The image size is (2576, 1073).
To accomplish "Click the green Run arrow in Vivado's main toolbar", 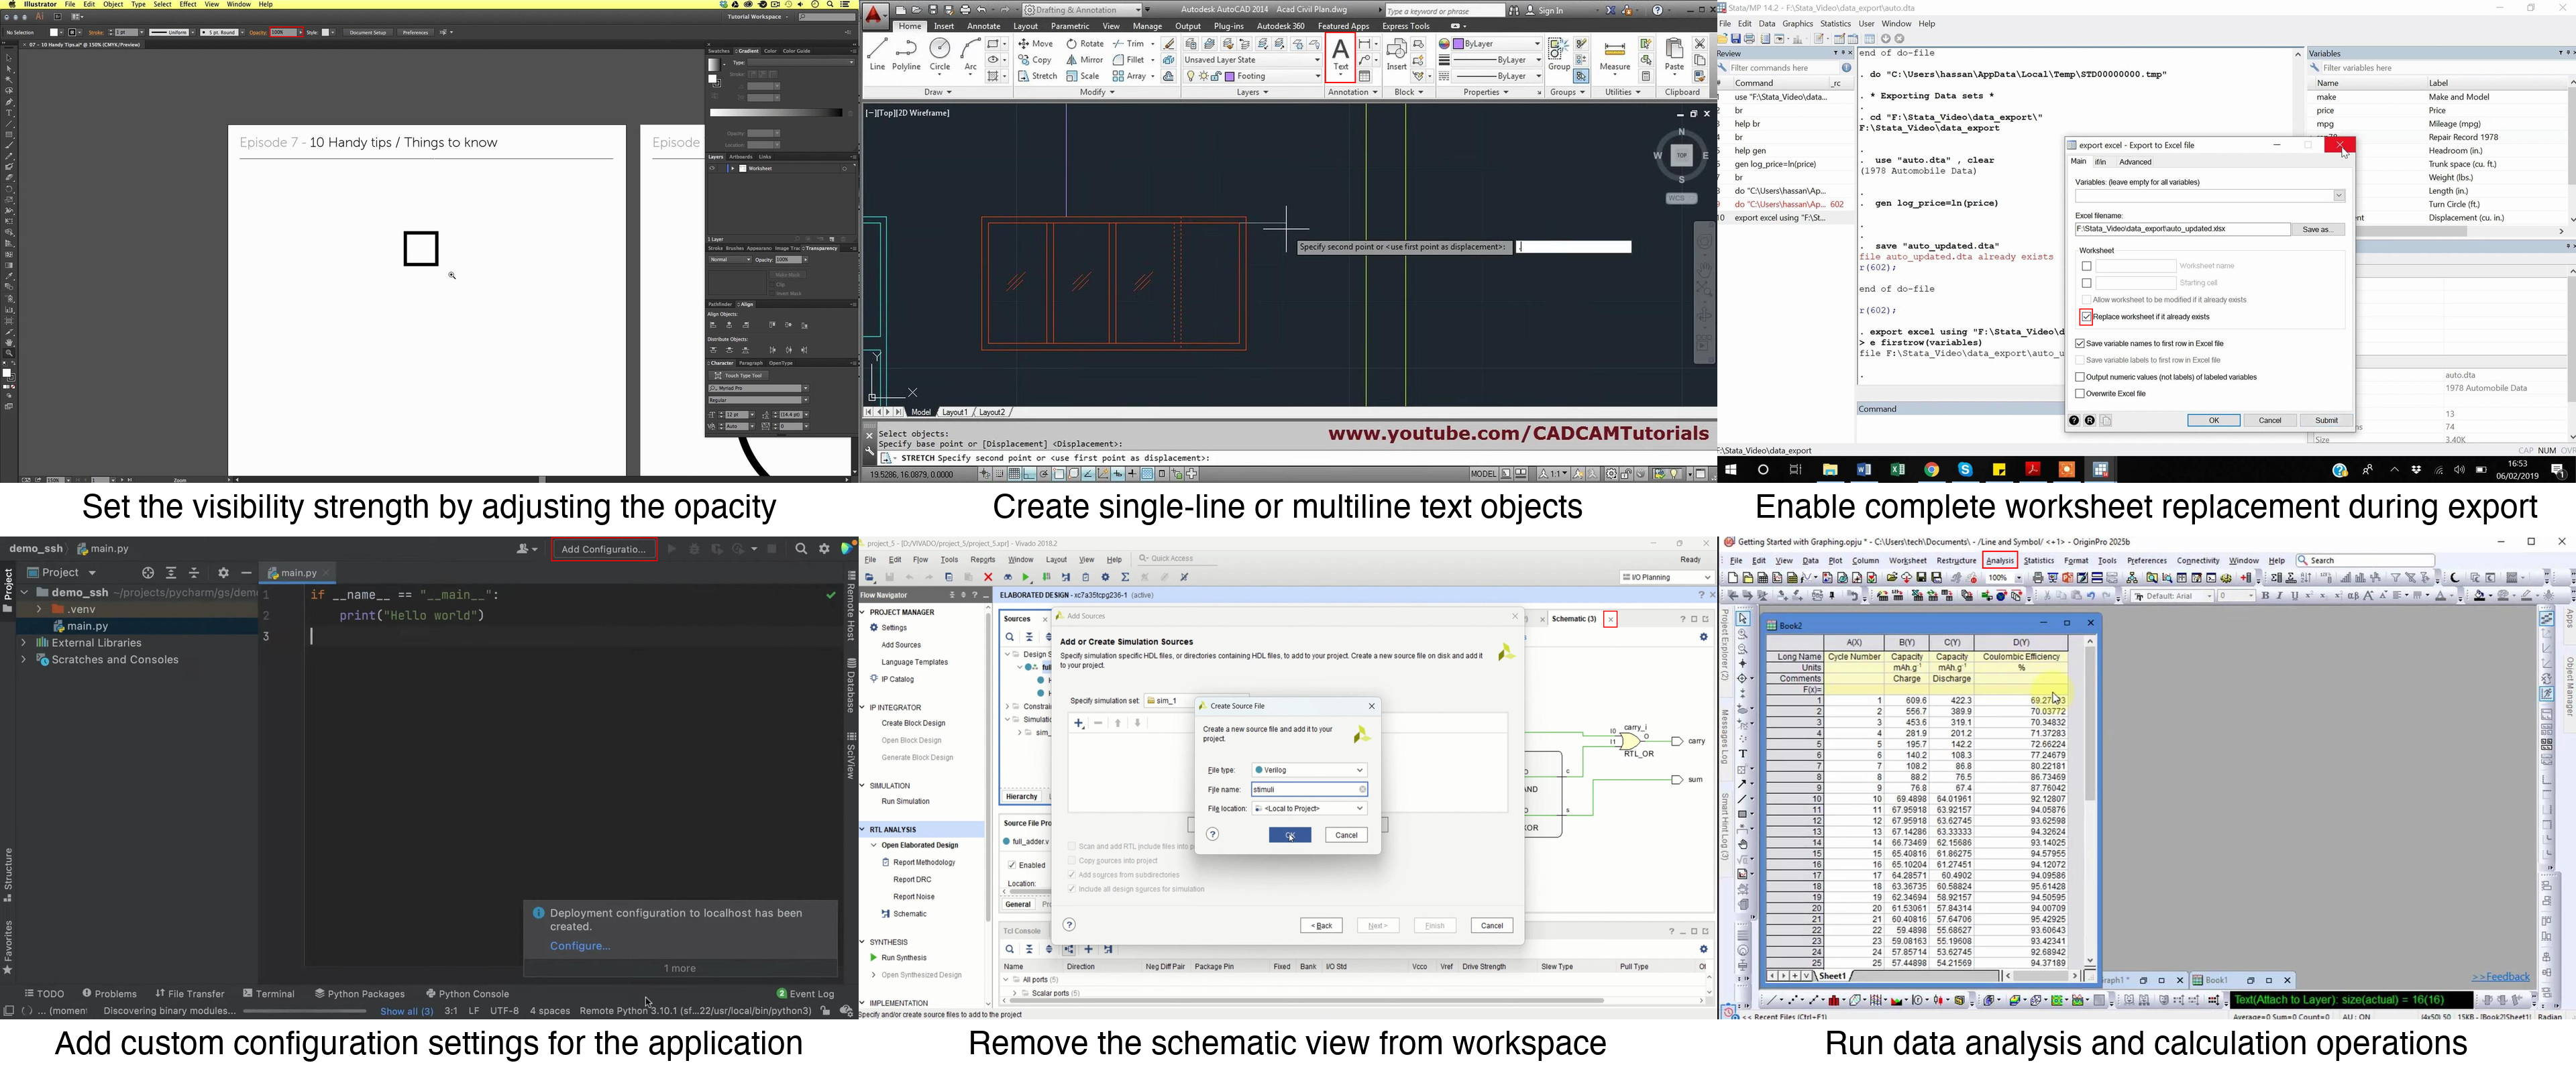I will [1026, 577].
